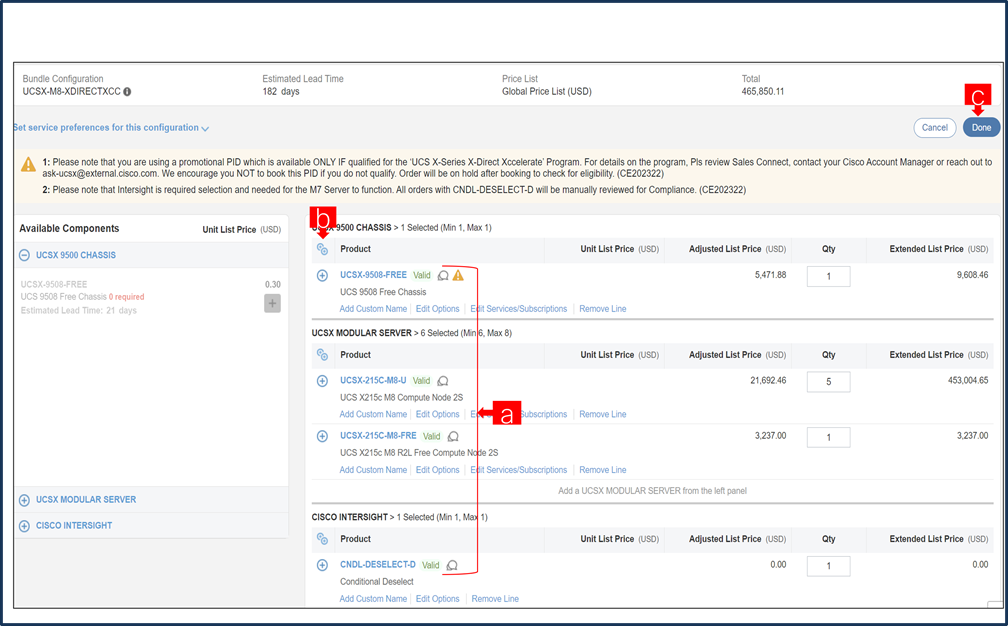The width and height of the screenshot is (1008, 626).
Task: Open the UCSX-215C-M8-FRE product link
Action: tap(378, 436)
